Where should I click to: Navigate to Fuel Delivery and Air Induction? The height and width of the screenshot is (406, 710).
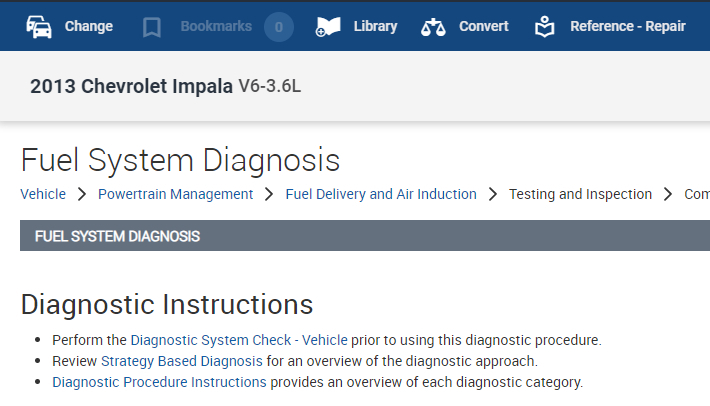click(x=381, y=194)
